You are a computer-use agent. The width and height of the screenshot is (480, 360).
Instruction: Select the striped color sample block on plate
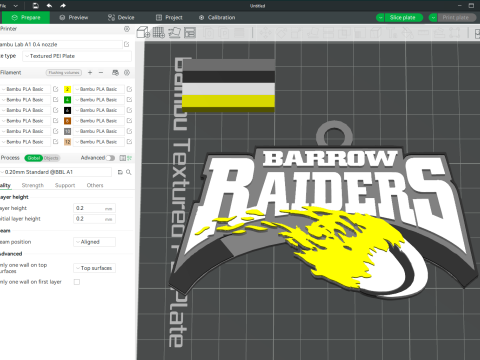(x=229, y=86)
